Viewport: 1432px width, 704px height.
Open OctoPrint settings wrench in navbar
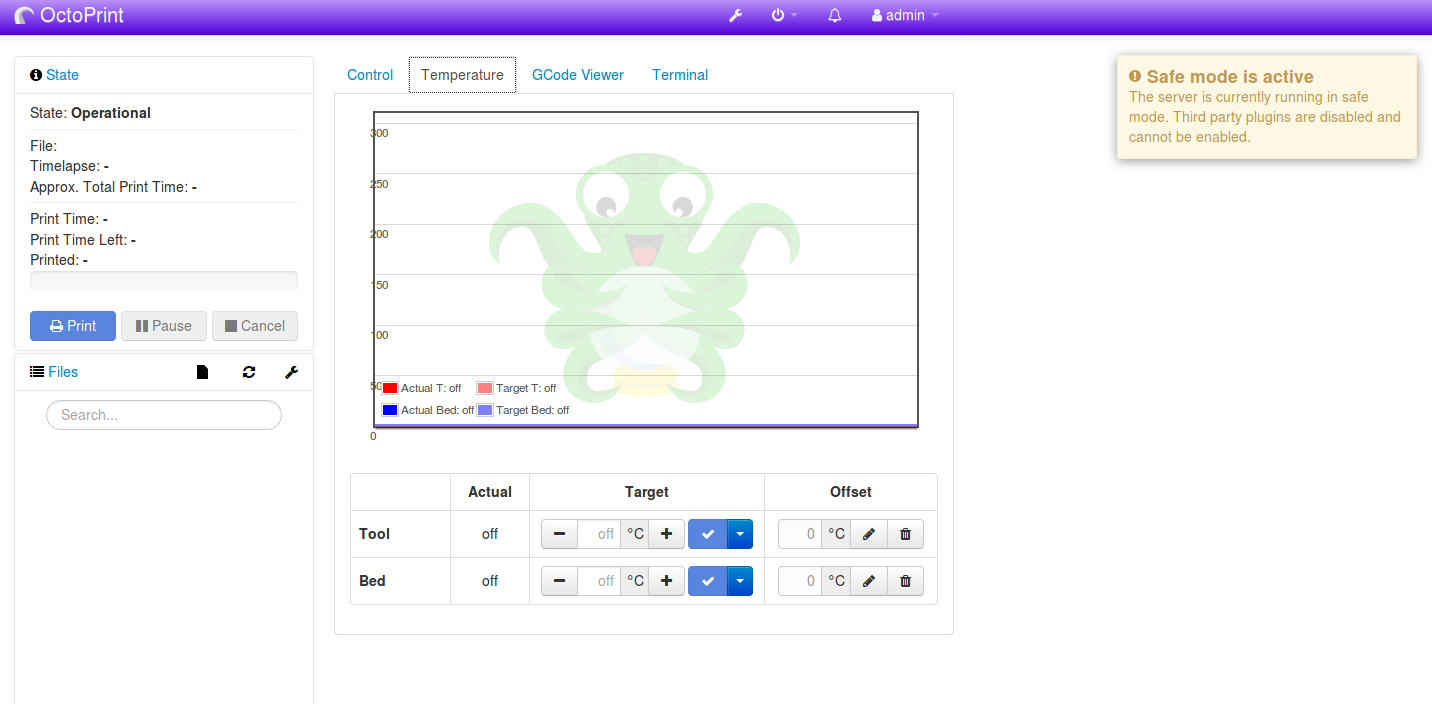[x=735, y=16]
